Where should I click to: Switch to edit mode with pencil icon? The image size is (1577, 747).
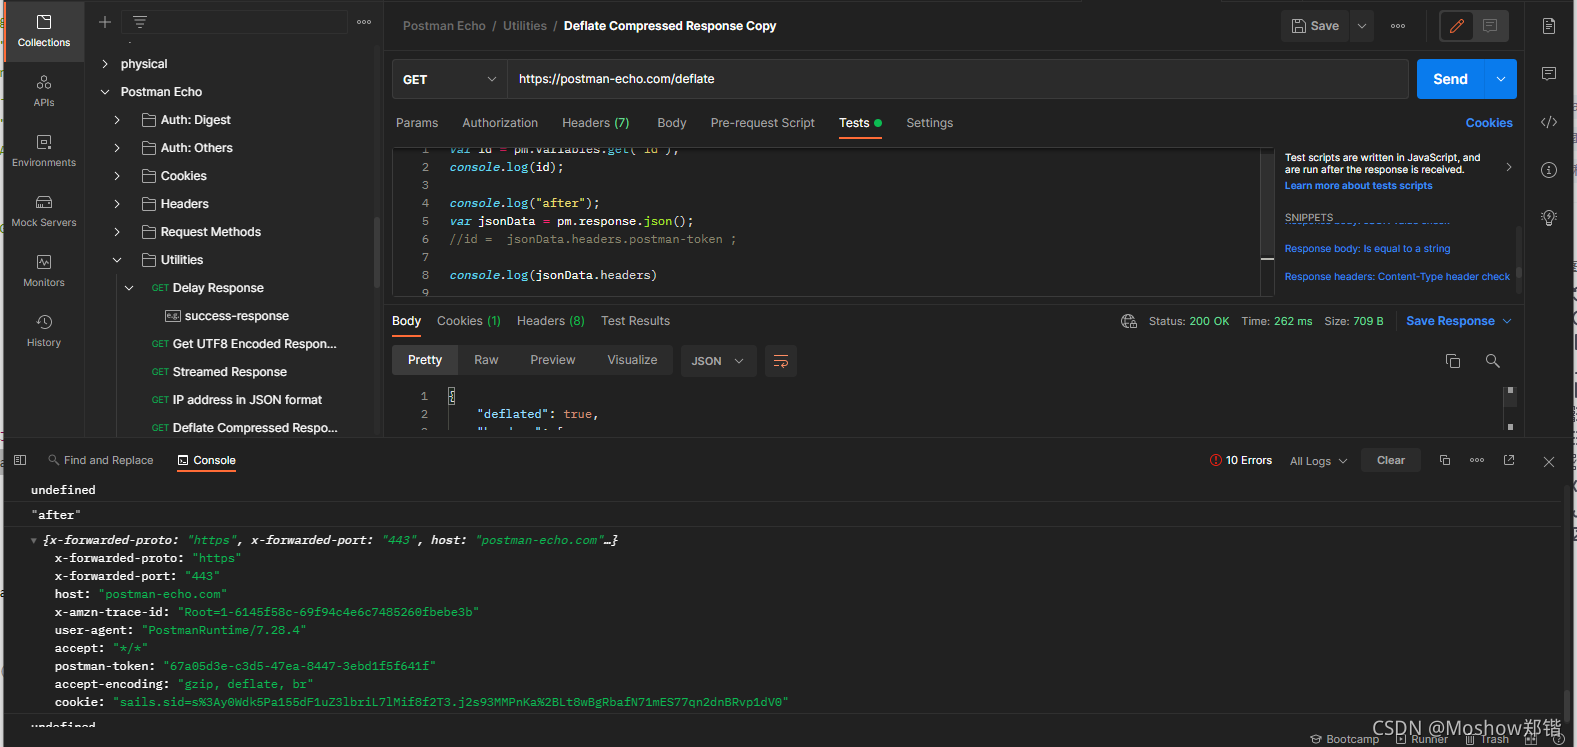pyautogui.click(x=1457, y=26)
